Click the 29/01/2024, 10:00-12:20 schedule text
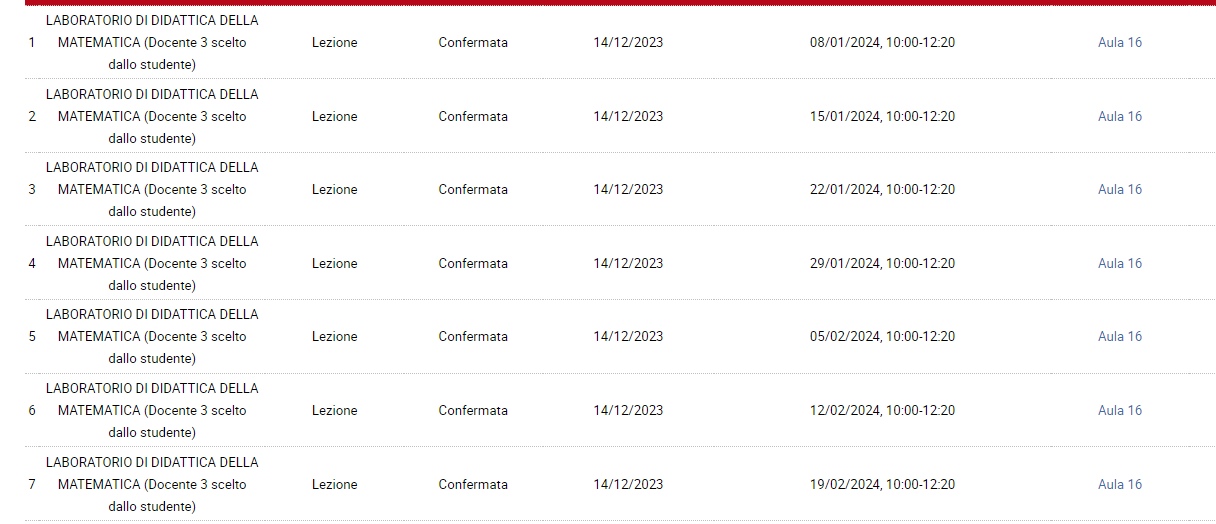This screenshot has height=524, width=1216. click(x=882, y=264)
